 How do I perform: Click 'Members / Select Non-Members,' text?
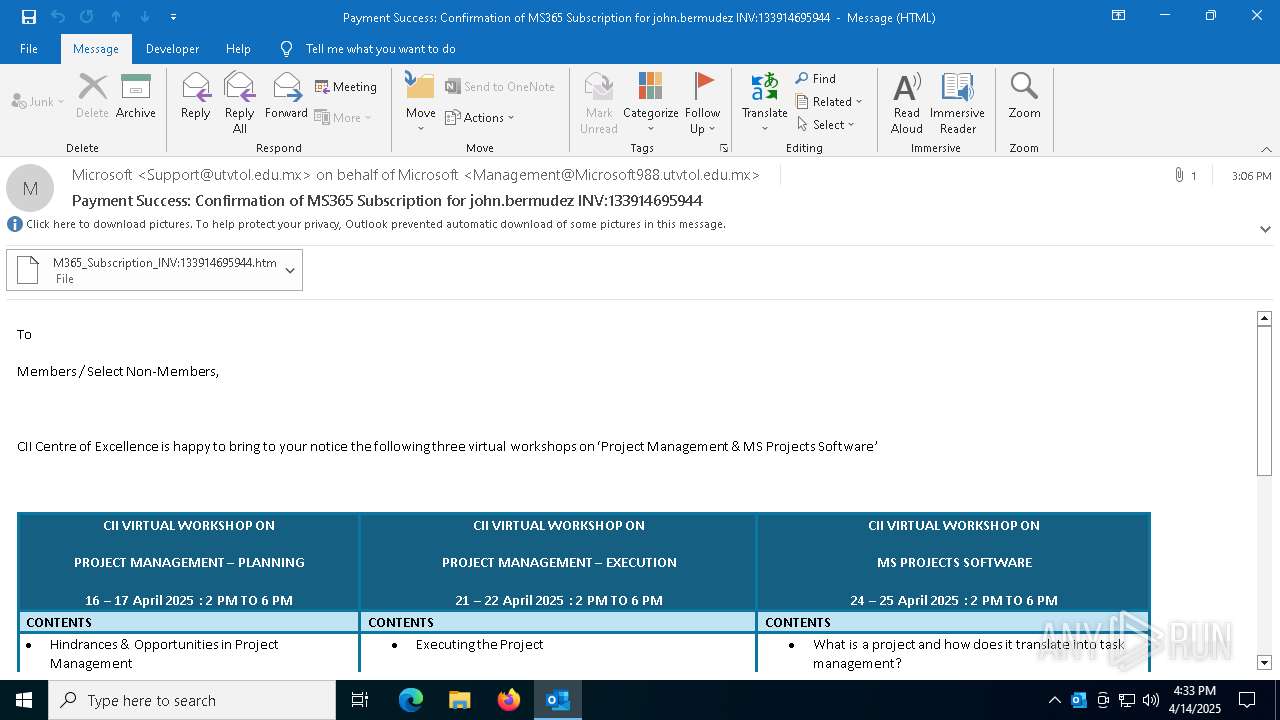[x=118, y=371]
